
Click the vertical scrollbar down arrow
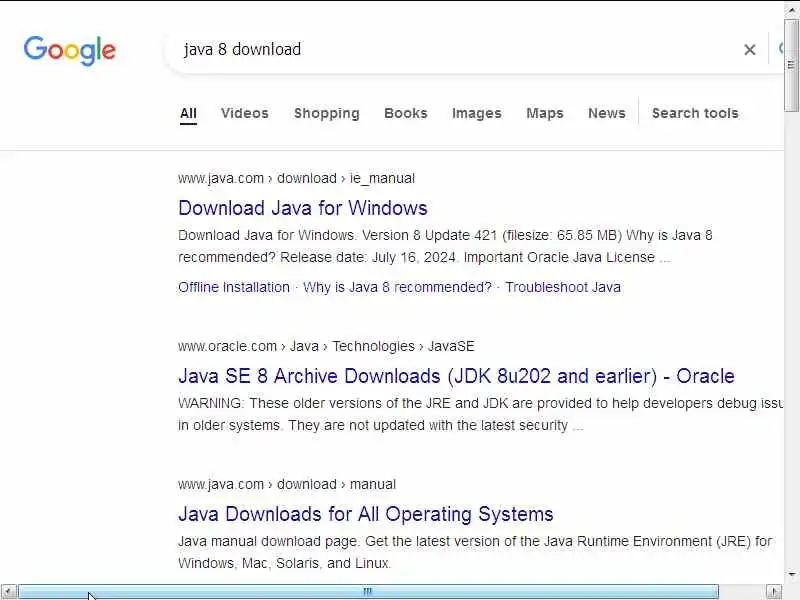click(791, 574)
